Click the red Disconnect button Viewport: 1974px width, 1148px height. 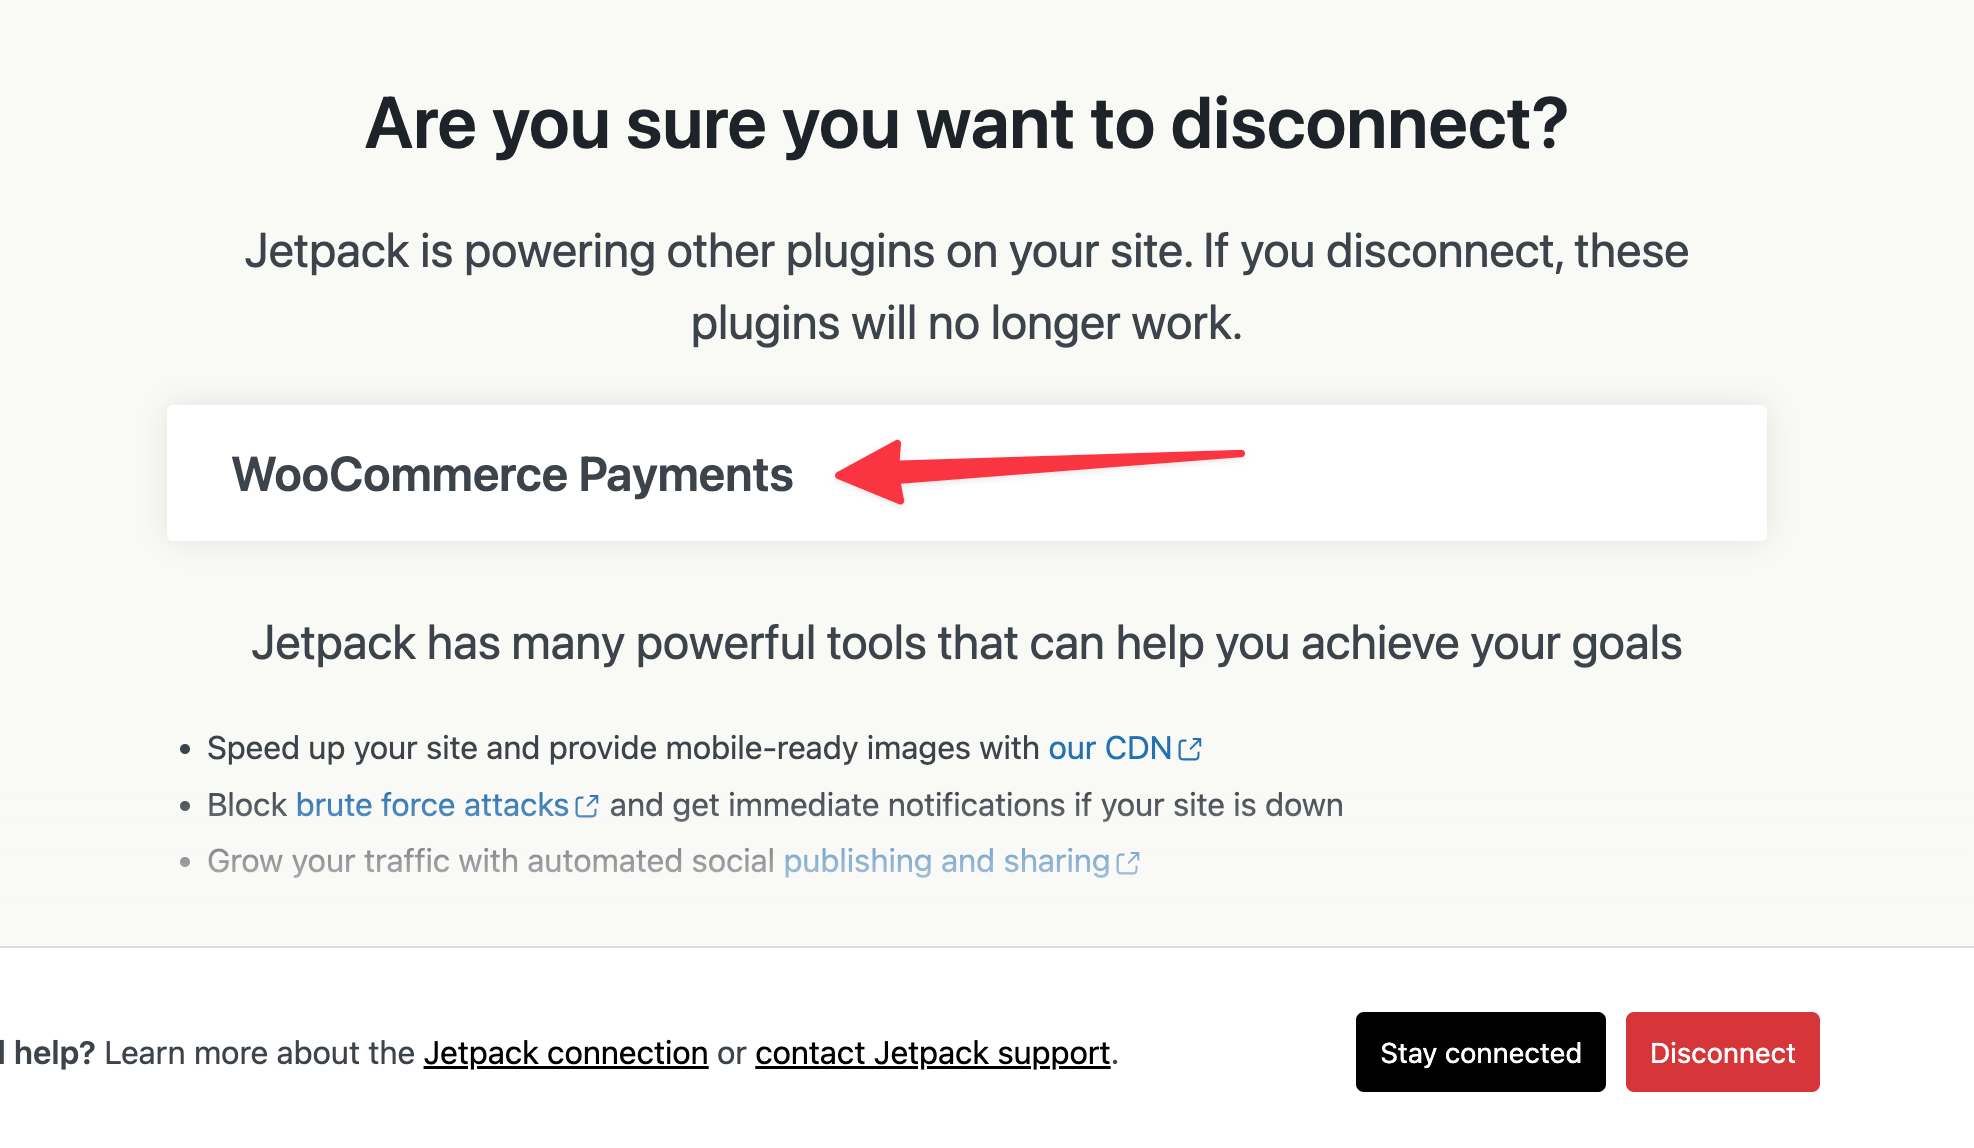coord(1722,1052)
